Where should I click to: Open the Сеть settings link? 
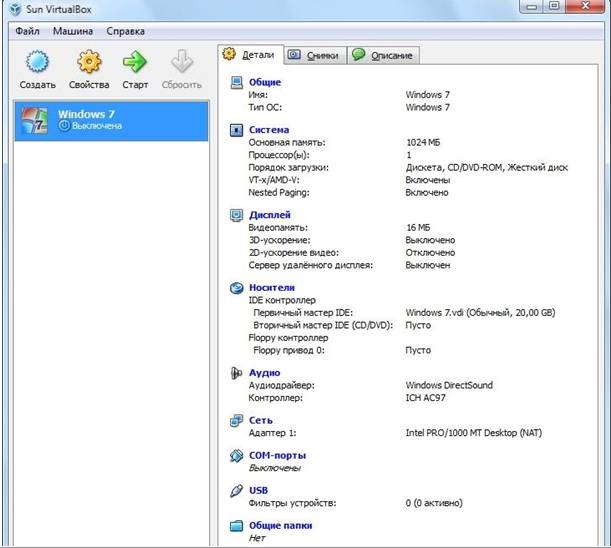(261, 421)
